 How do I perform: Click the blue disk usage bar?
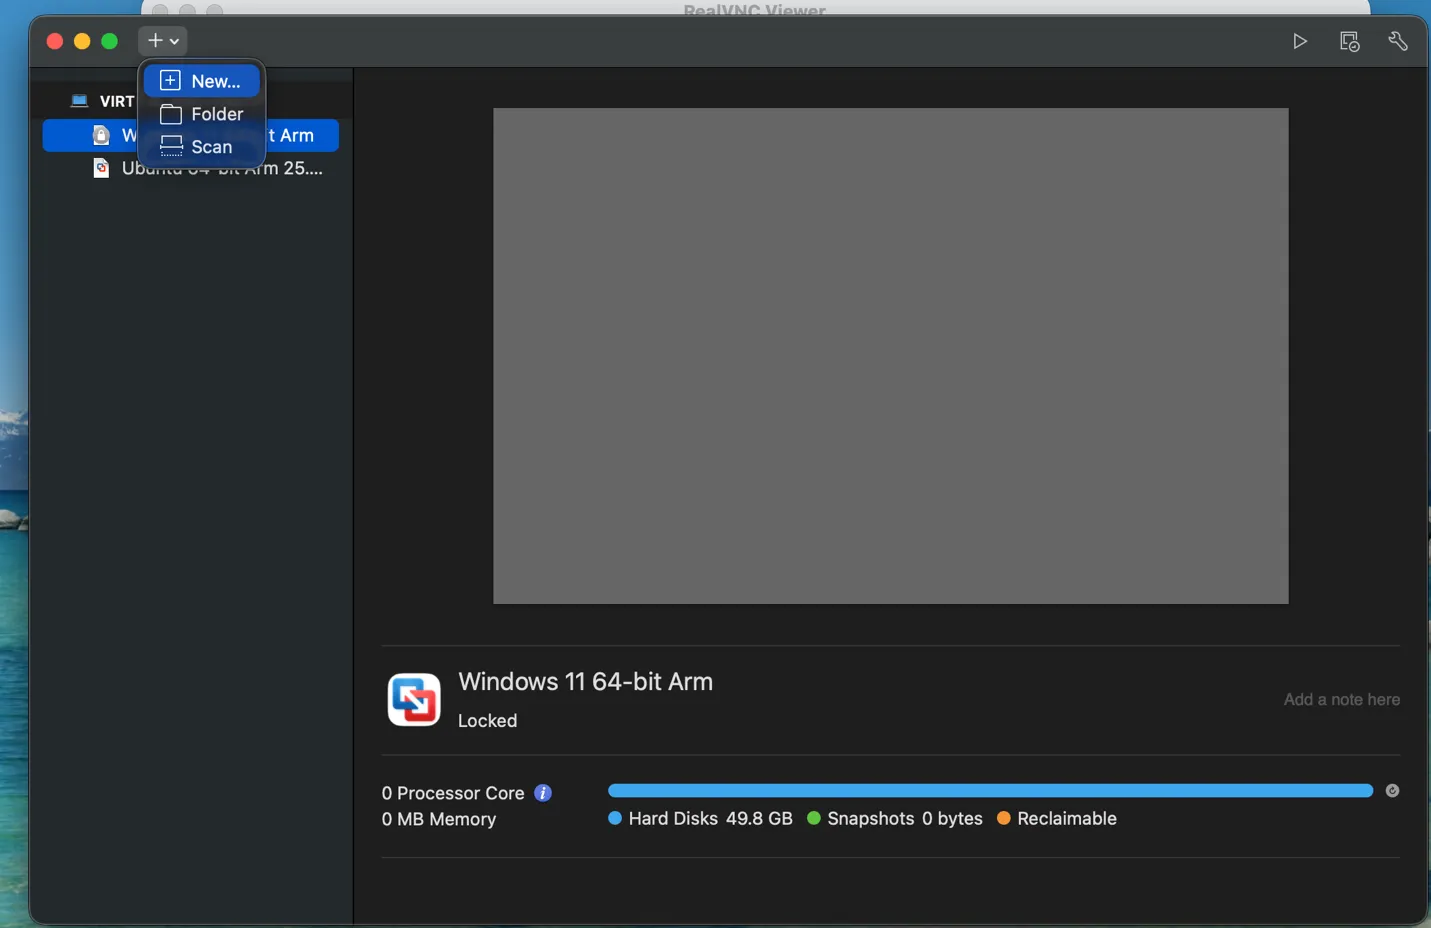coord(990,791)
